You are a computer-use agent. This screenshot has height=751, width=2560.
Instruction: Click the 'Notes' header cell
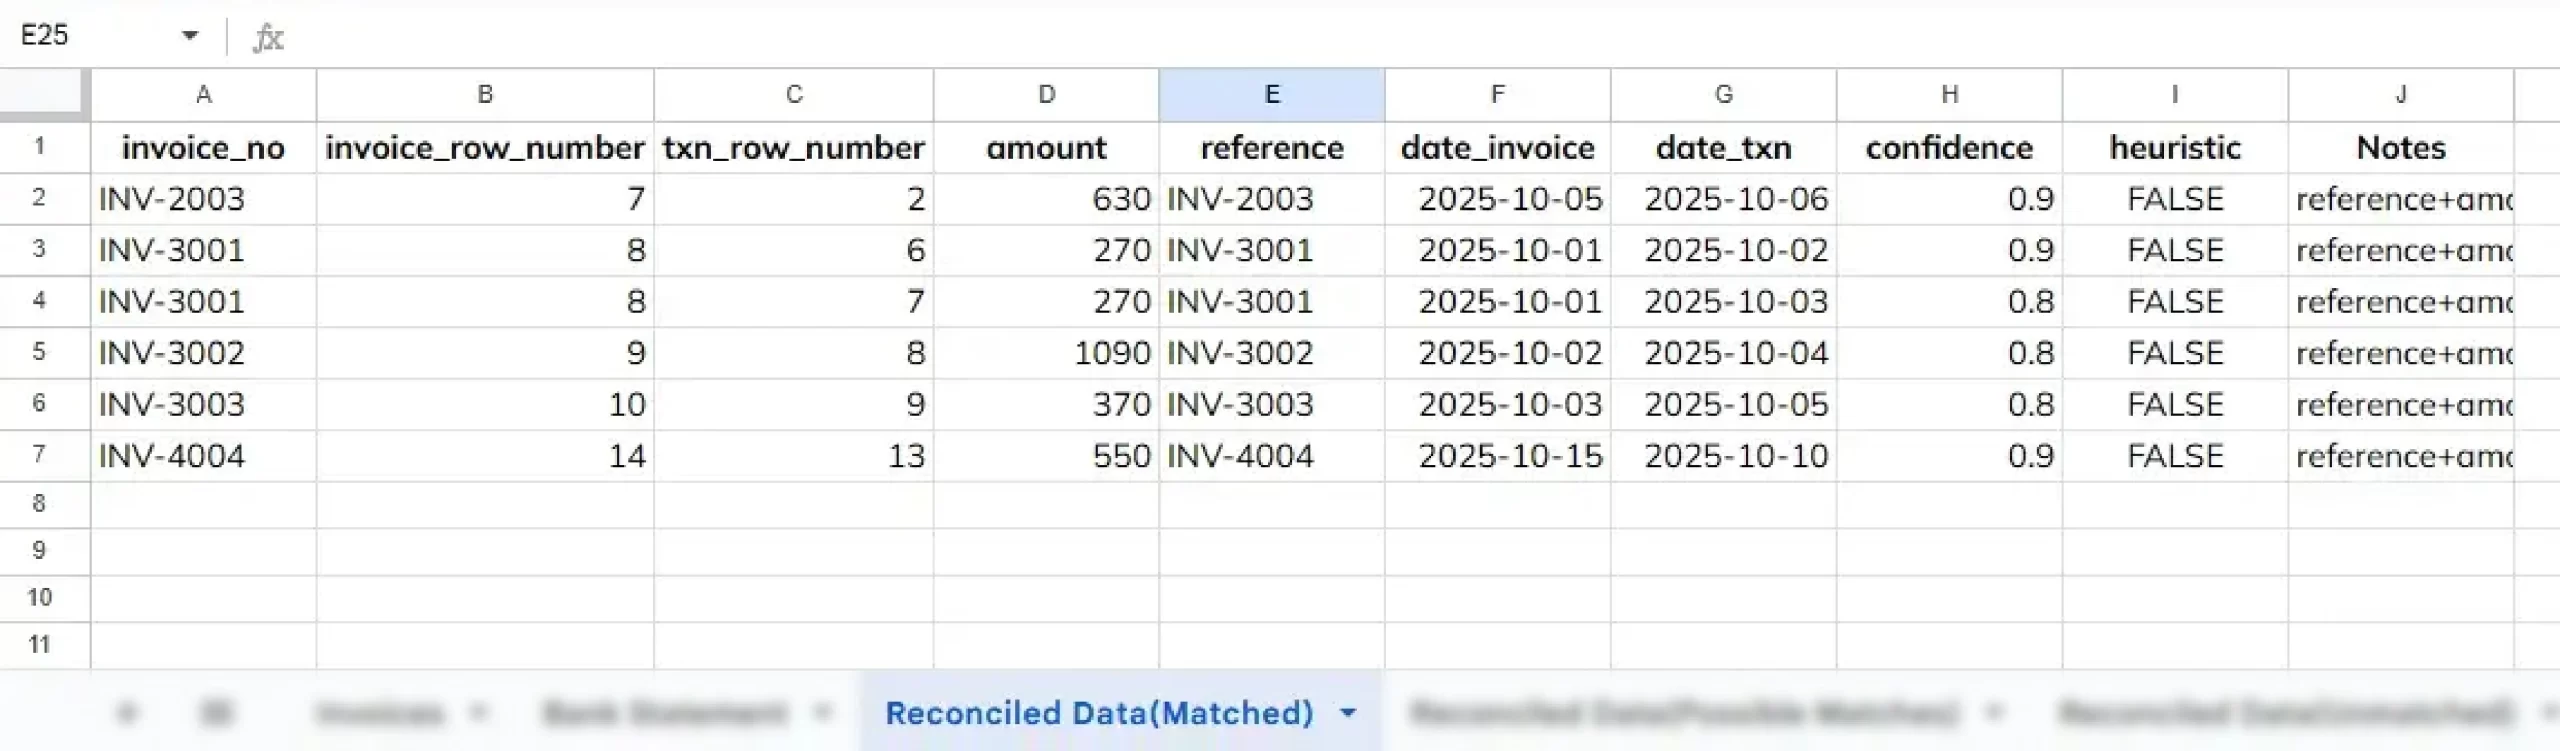(x=2401, y=148)
